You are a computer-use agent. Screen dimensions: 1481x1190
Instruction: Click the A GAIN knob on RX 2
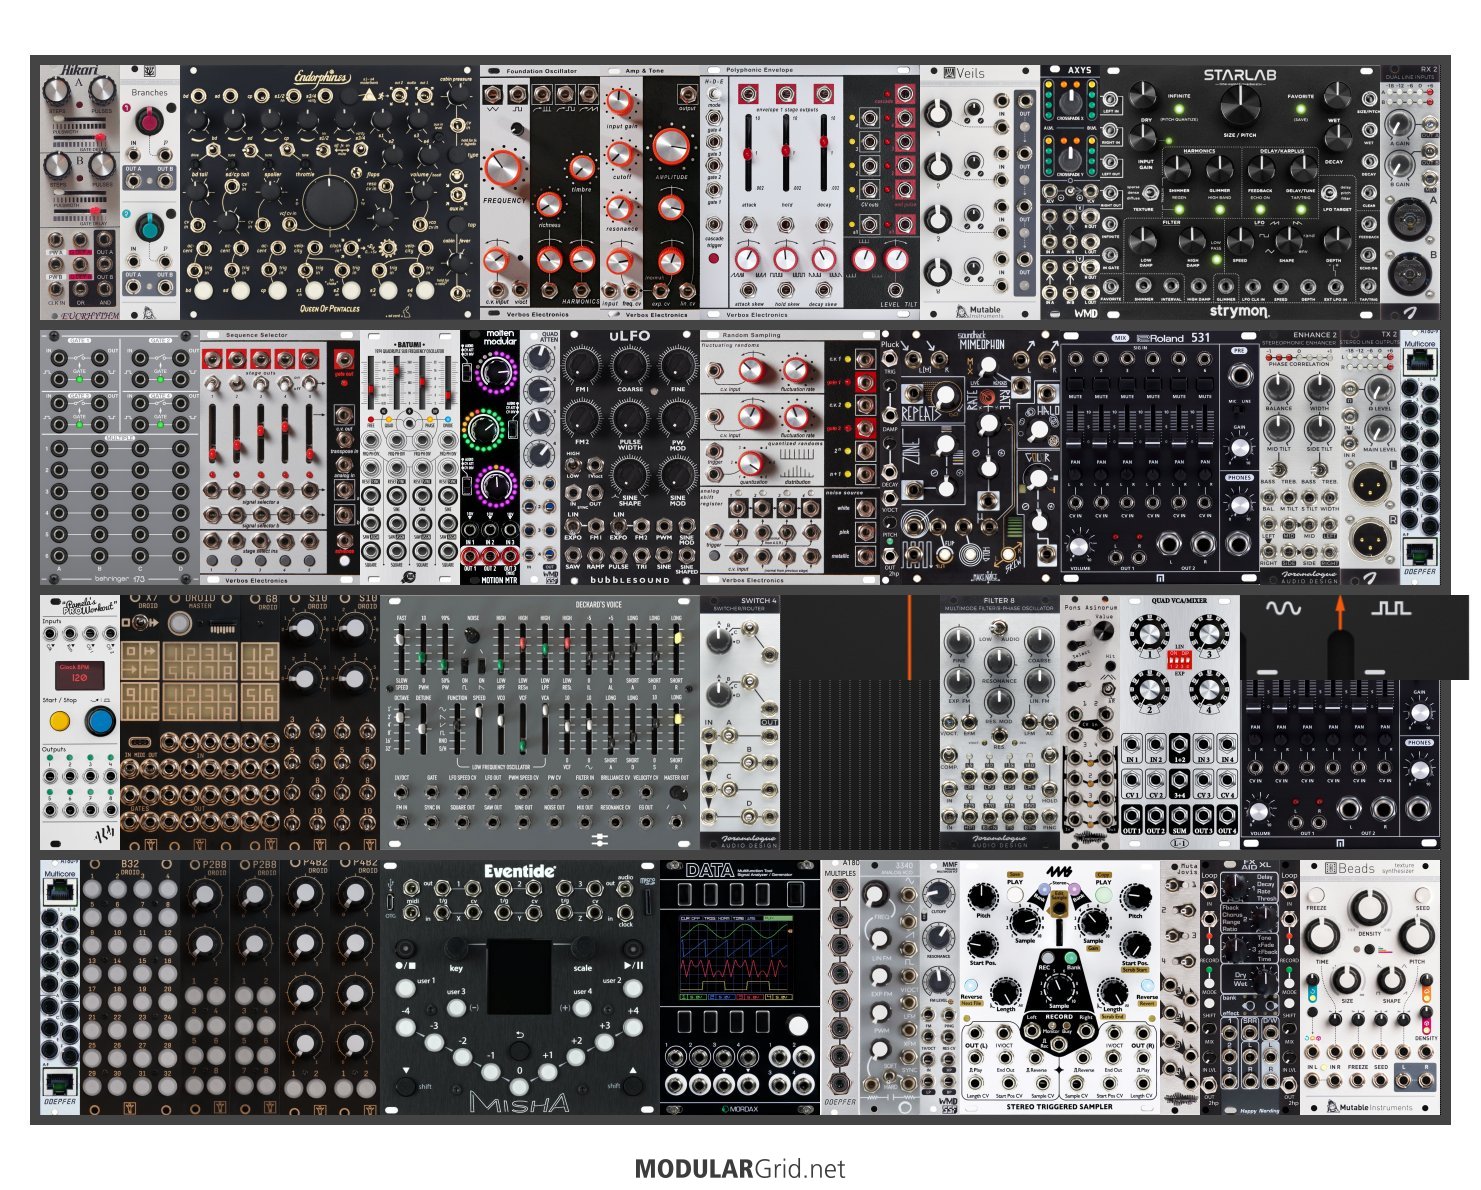click(1401, 124)
